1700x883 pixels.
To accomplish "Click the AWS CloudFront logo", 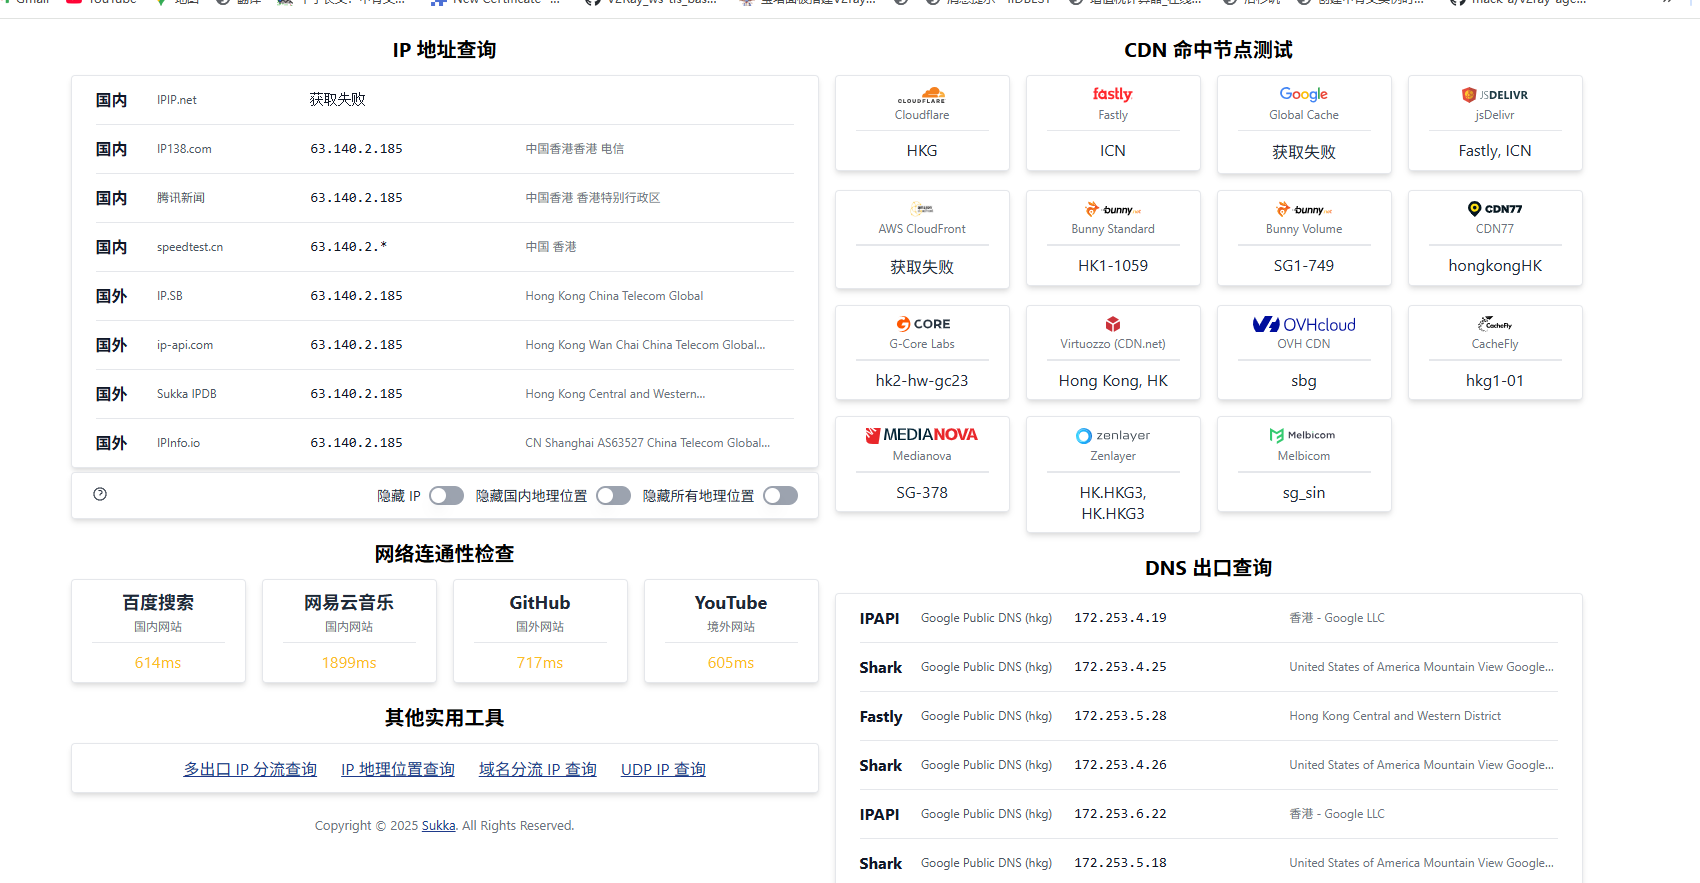I will pyautogui.click(x=921, y=209).
